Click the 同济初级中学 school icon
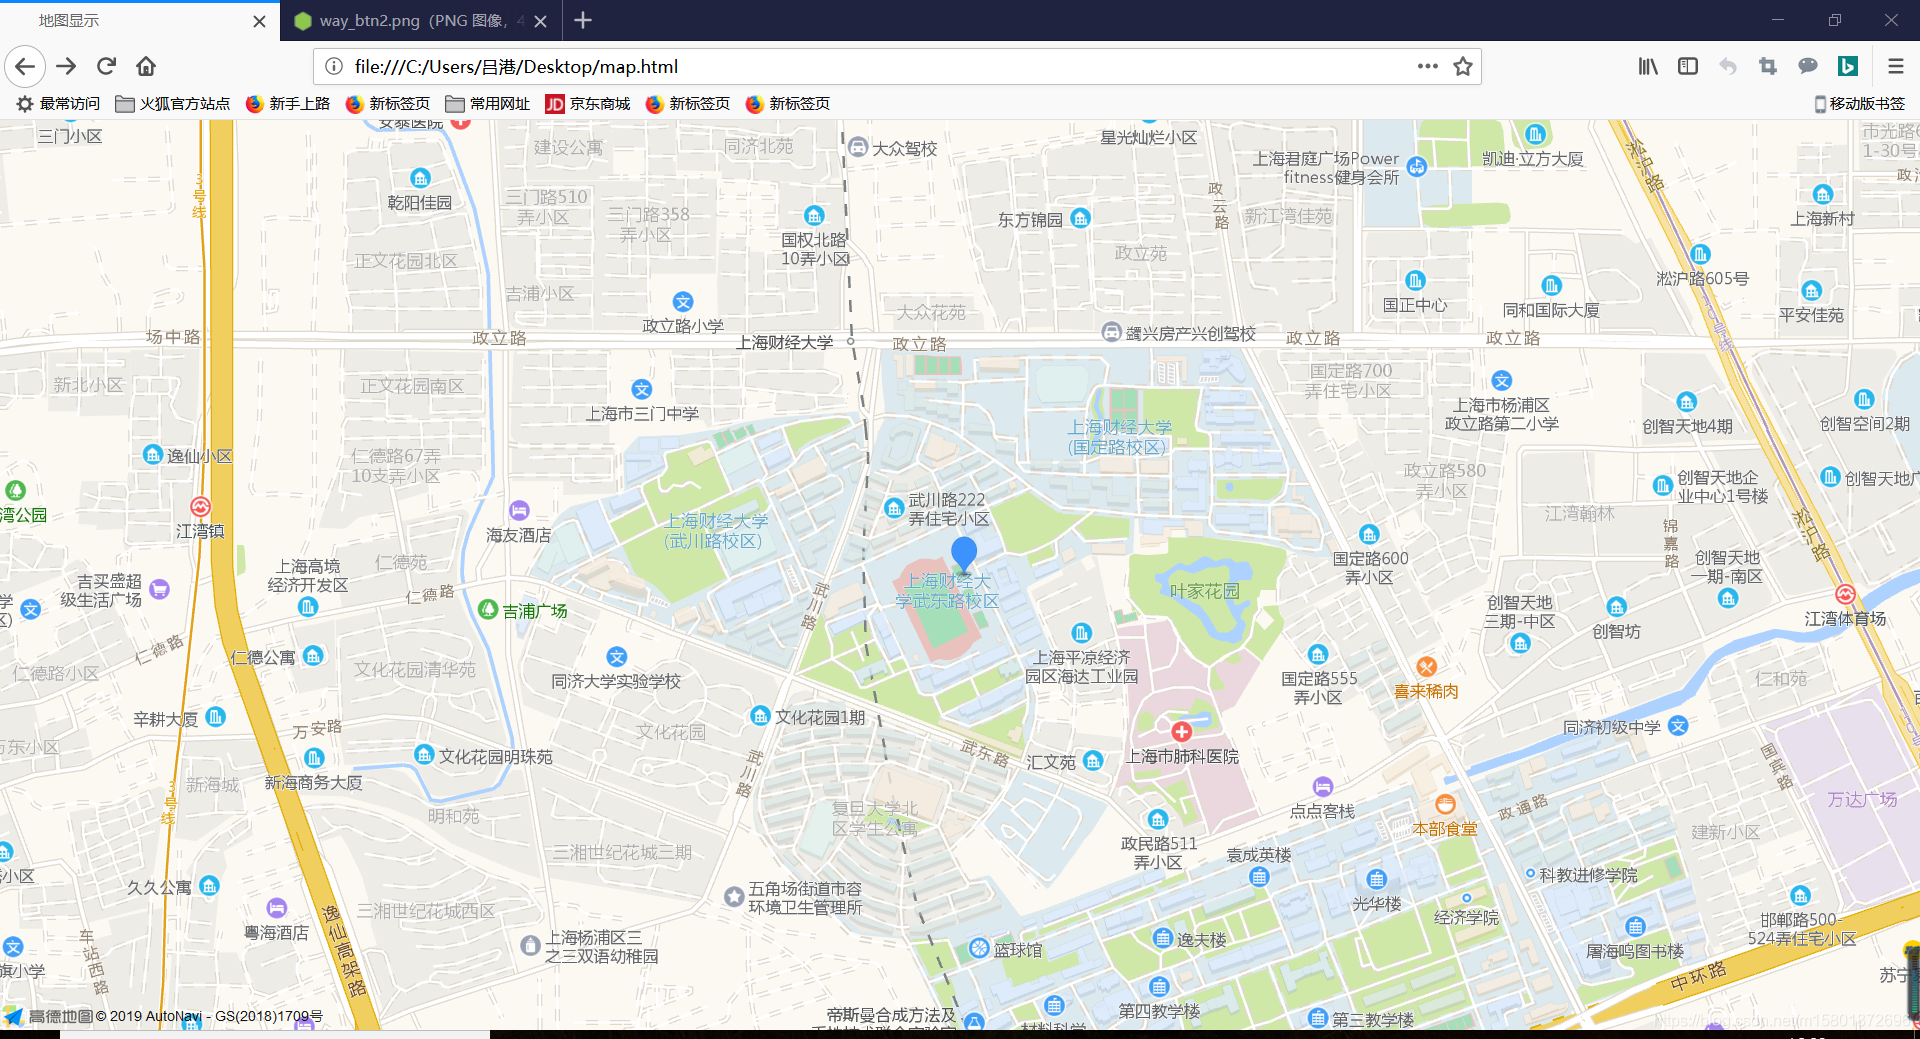Image resolution: width=1920 pixels, height=1039 pixels. pos(1678,726)
